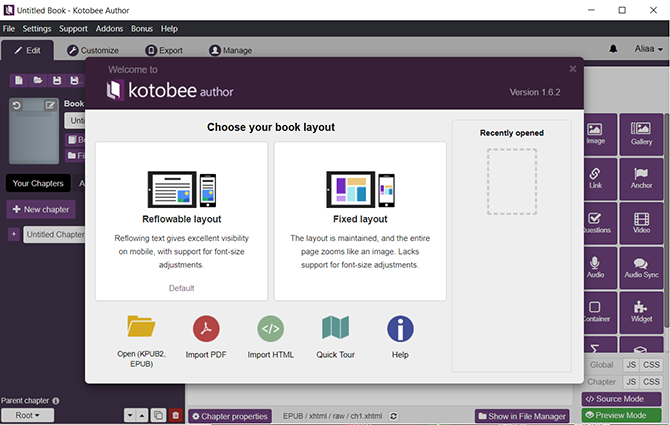
Task: Expand the Untitled Chapter tree item
Action: pos(13,234)
